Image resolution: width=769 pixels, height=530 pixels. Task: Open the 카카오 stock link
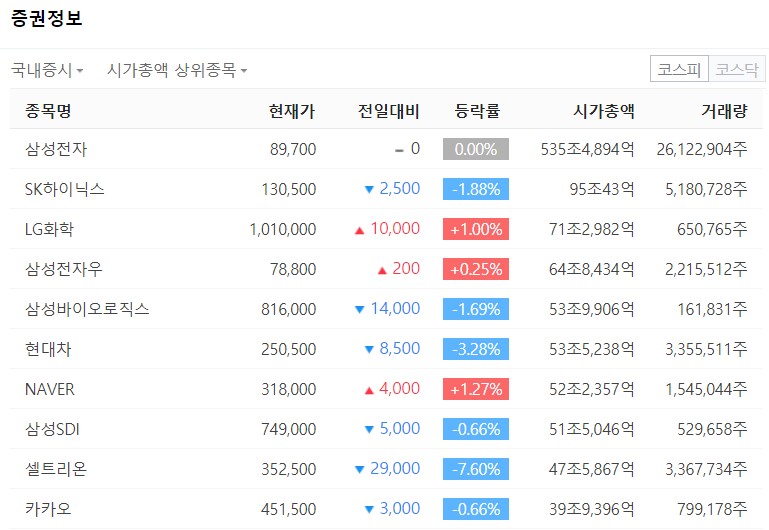(48, 509)
